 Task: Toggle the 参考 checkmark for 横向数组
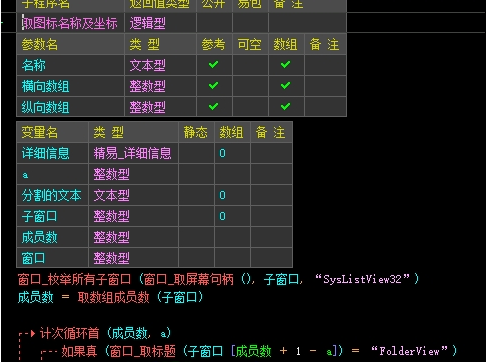213,86
